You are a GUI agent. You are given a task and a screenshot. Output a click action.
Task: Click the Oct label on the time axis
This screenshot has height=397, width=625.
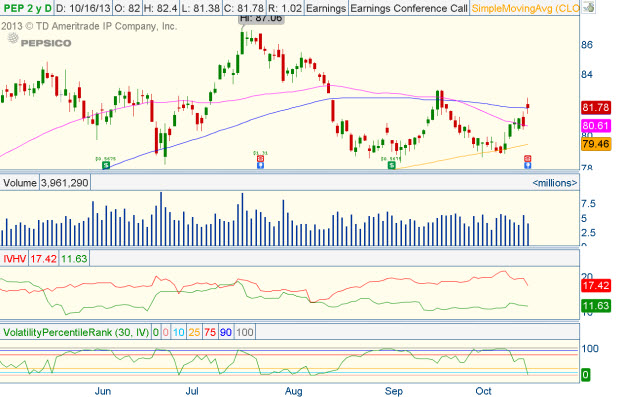483,391
